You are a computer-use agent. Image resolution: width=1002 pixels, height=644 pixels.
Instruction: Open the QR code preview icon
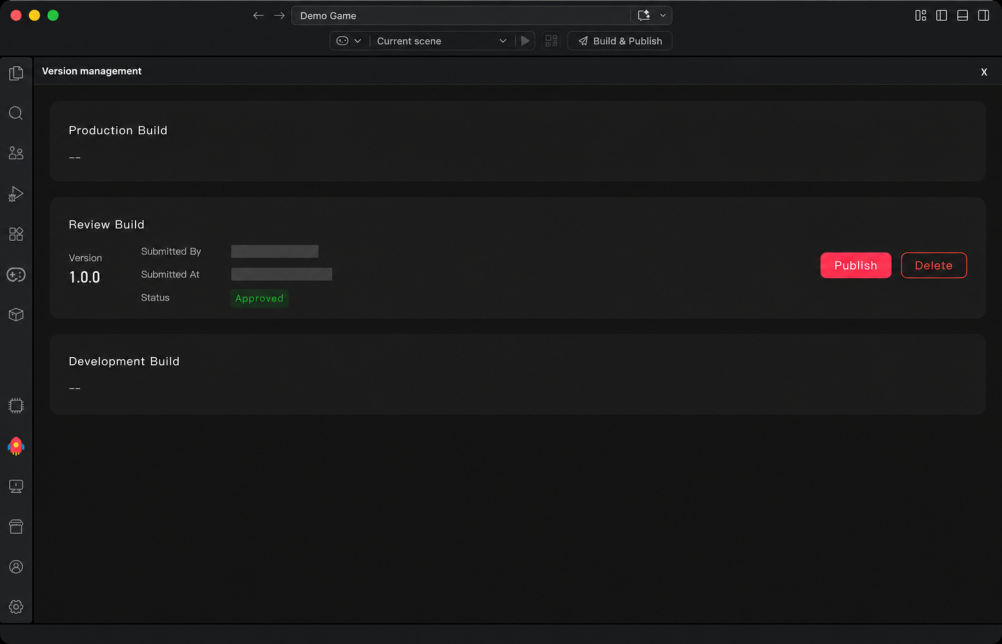(551, 41)
